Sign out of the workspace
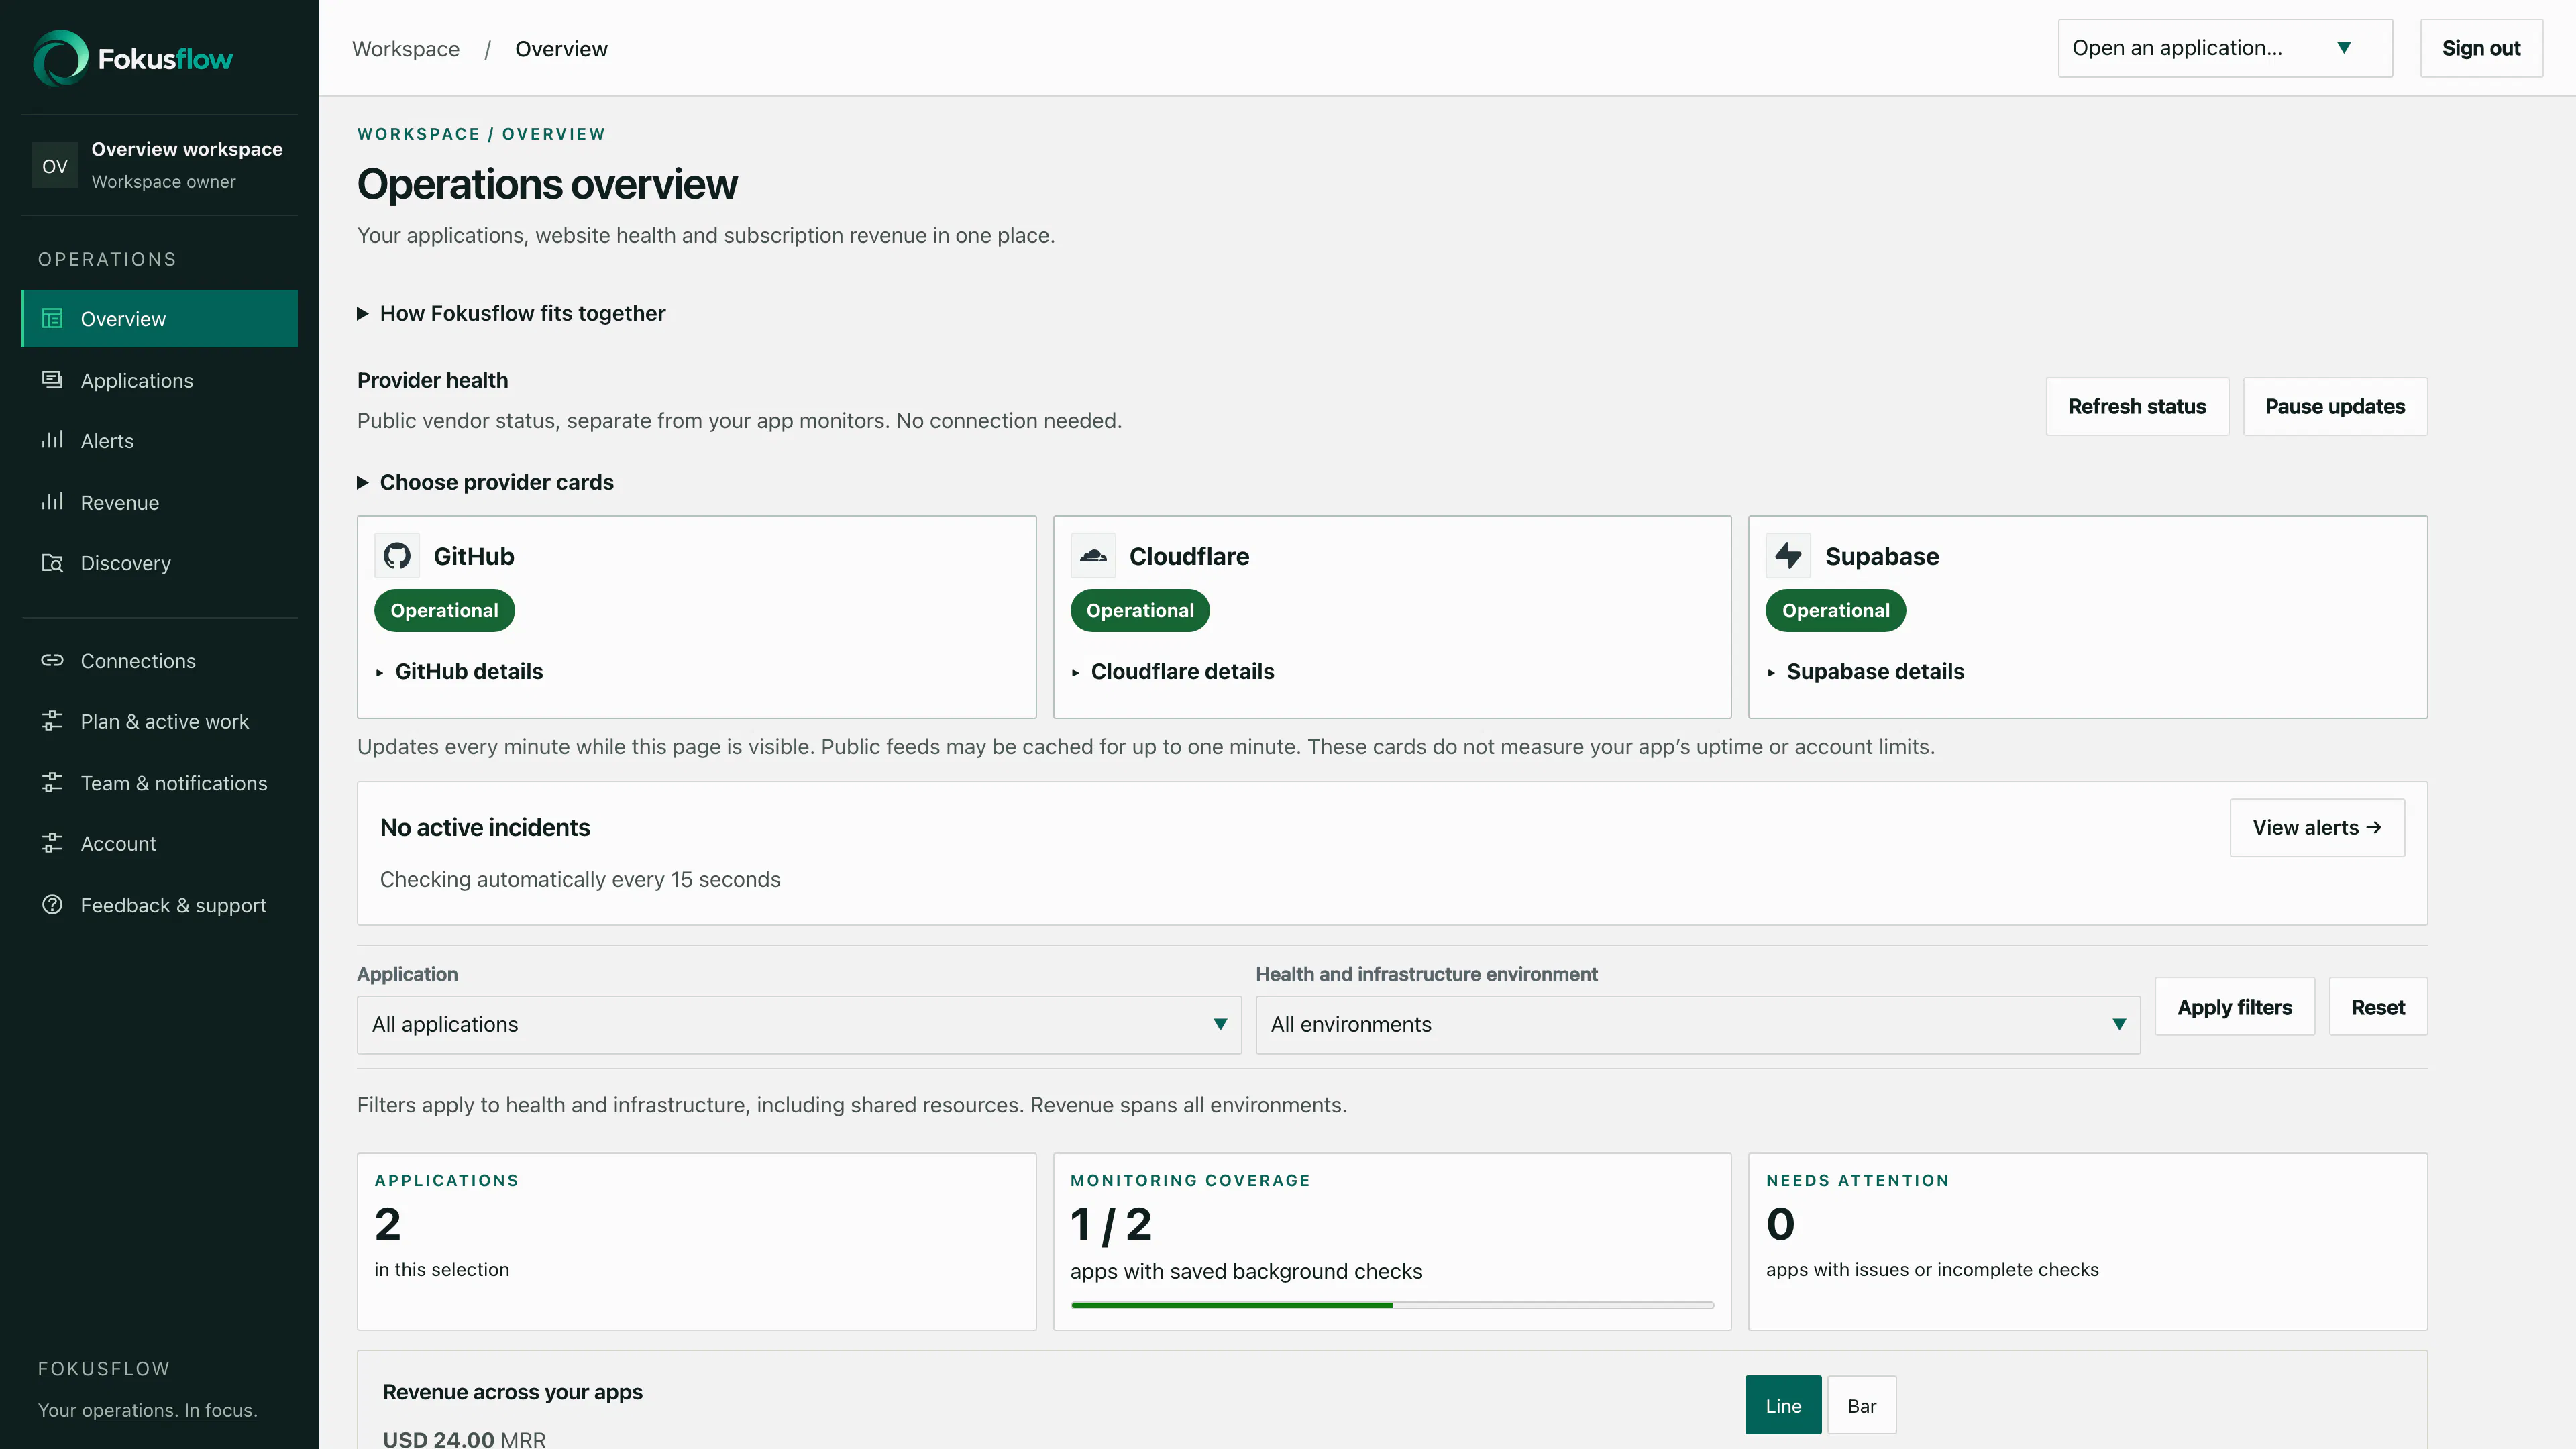The height and width of the screenshot is (1449, 2576). click(x=2481, y=48)
